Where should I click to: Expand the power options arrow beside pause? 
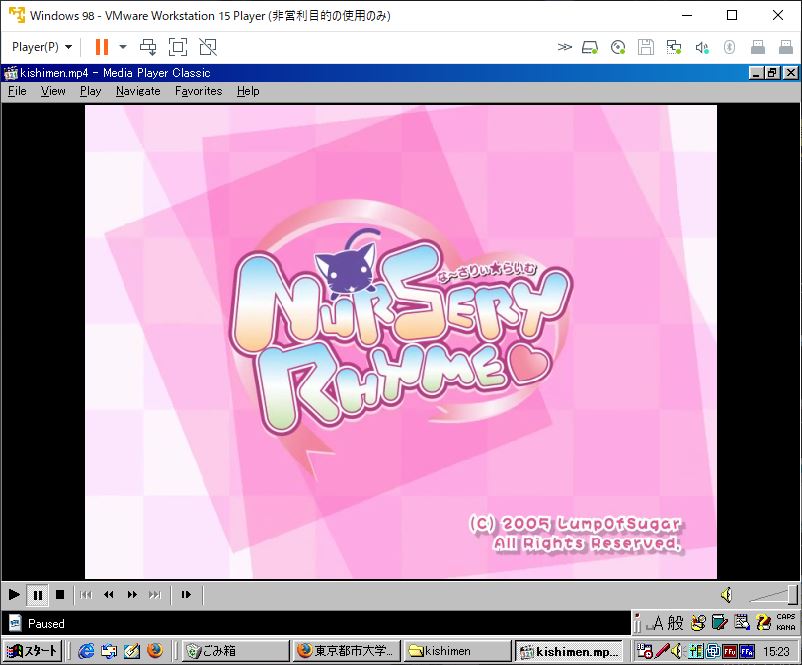[123, 47]
